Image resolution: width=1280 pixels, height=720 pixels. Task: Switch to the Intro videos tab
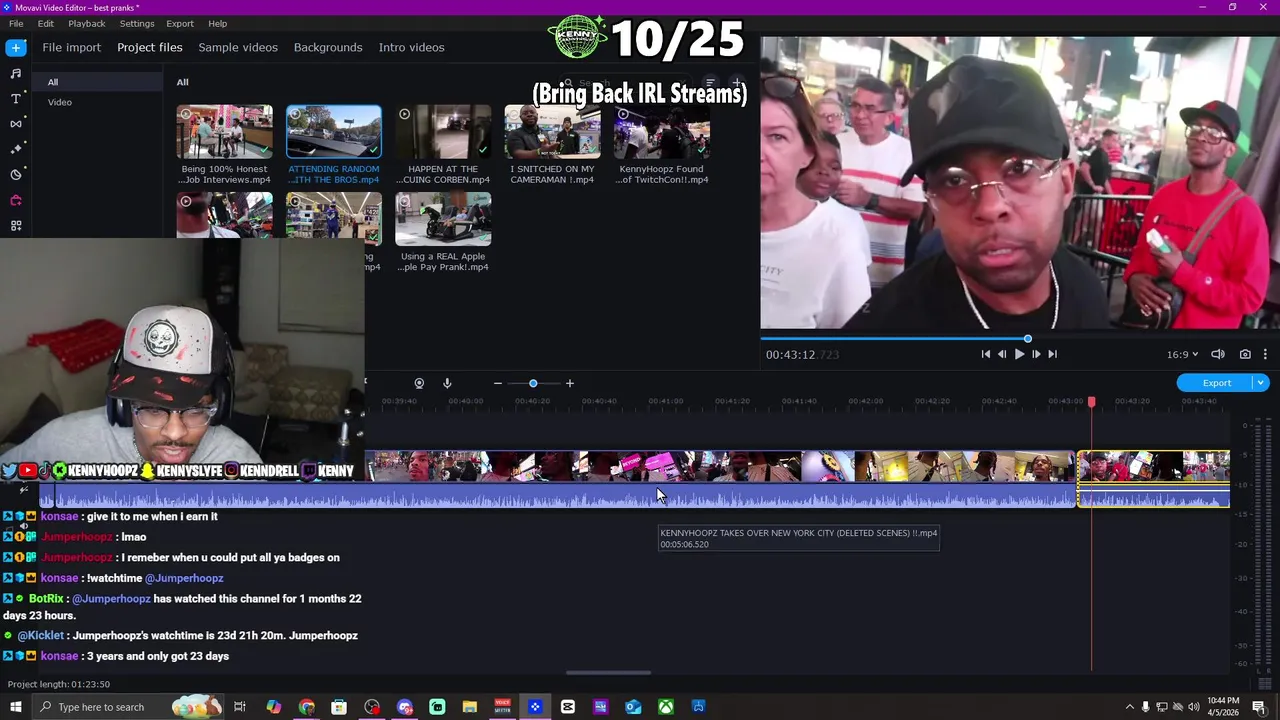tap(411, 47)
